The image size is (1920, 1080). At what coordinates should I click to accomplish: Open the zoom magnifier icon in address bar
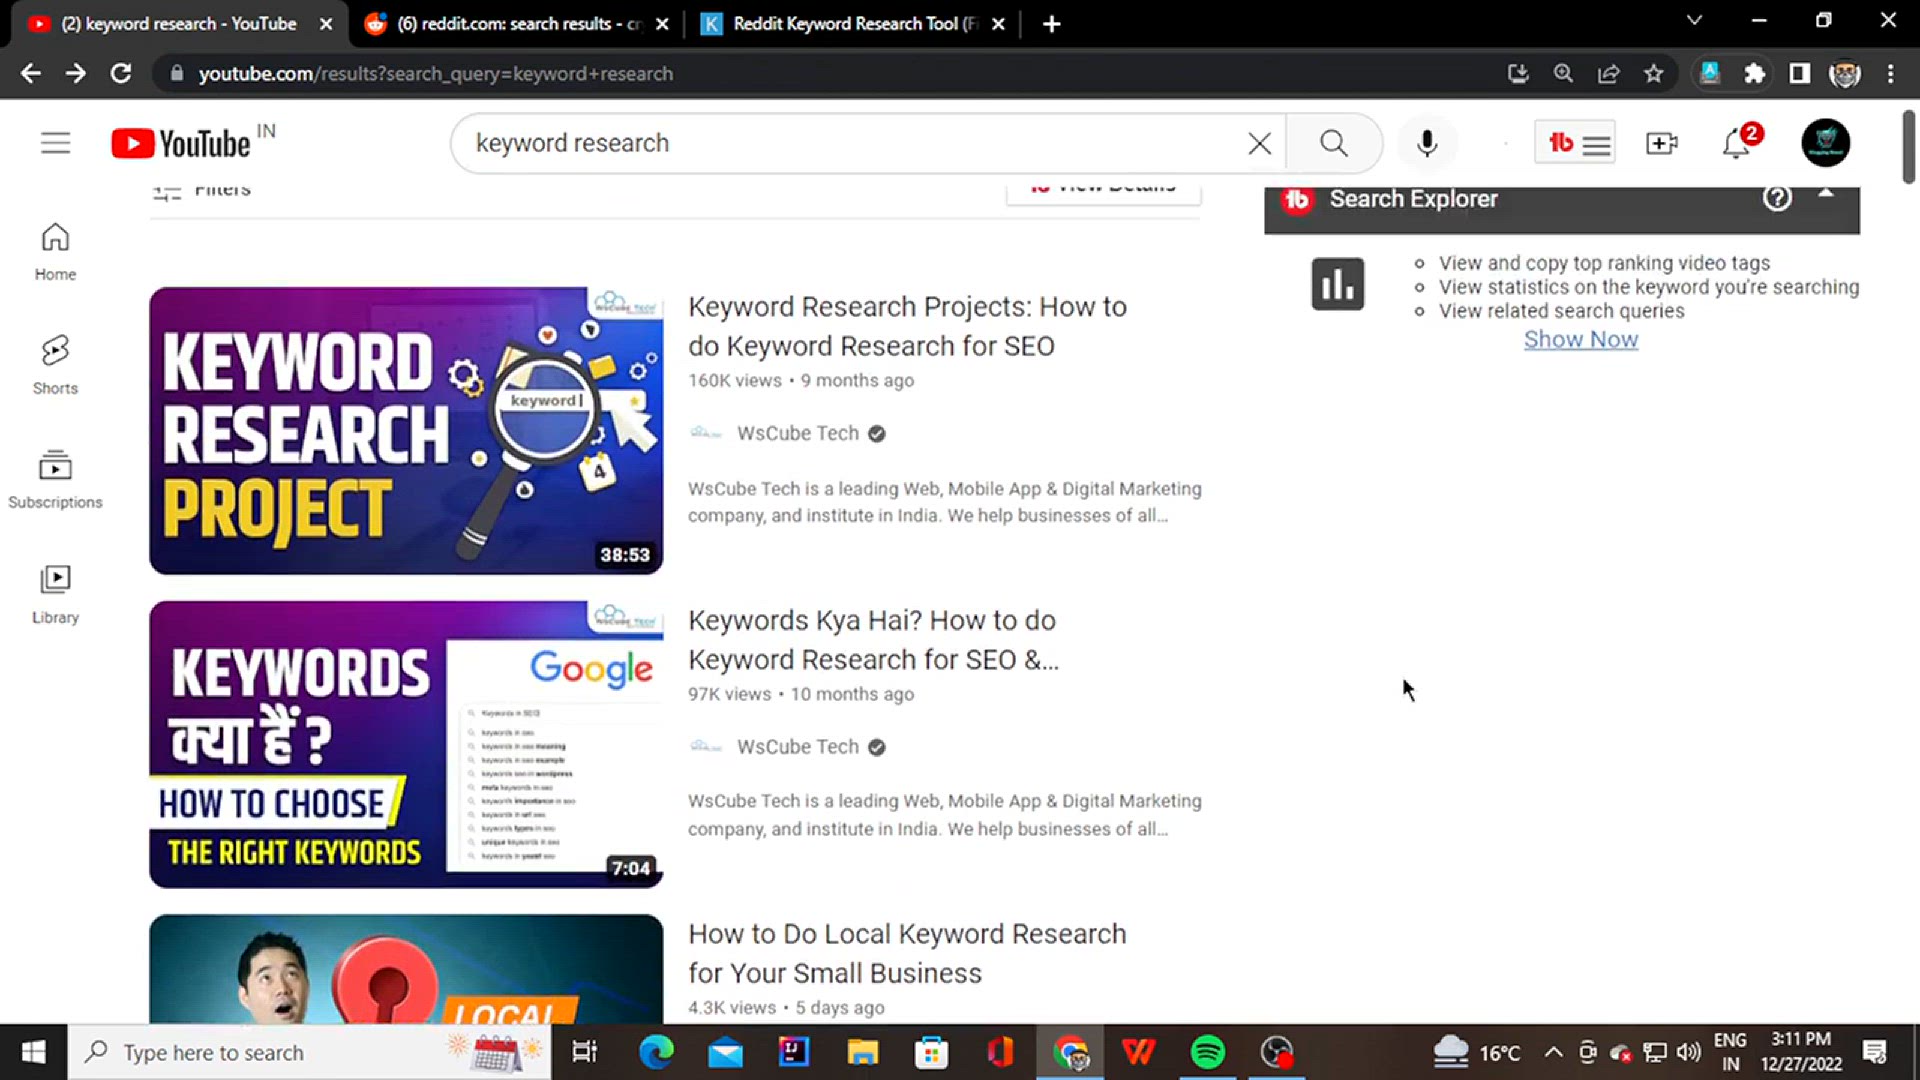pyautogui.click(x=1563, y=73)
